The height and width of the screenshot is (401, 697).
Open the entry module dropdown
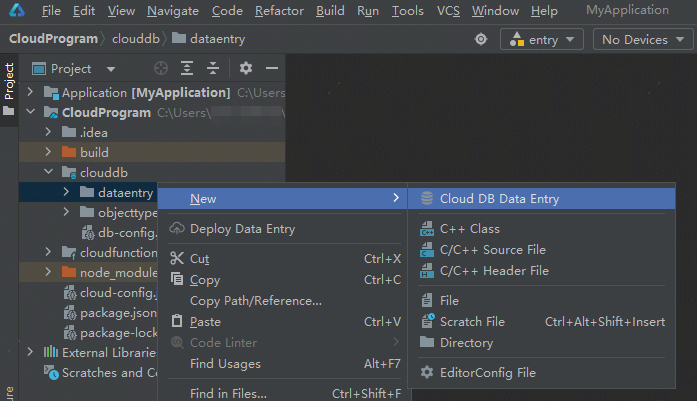tap(543, 40)
